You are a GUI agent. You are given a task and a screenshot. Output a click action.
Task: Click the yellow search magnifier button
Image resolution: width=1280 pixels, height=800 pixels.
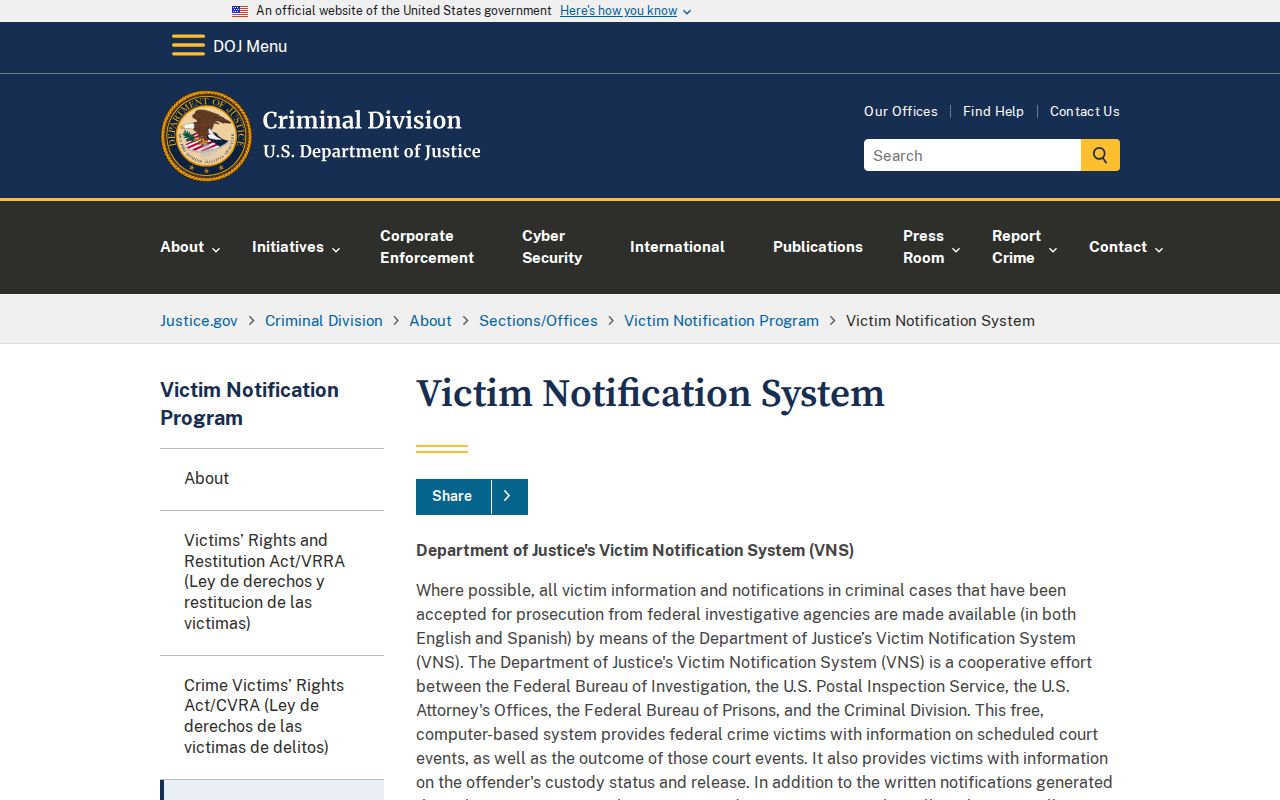click(x=1100, y=155)
